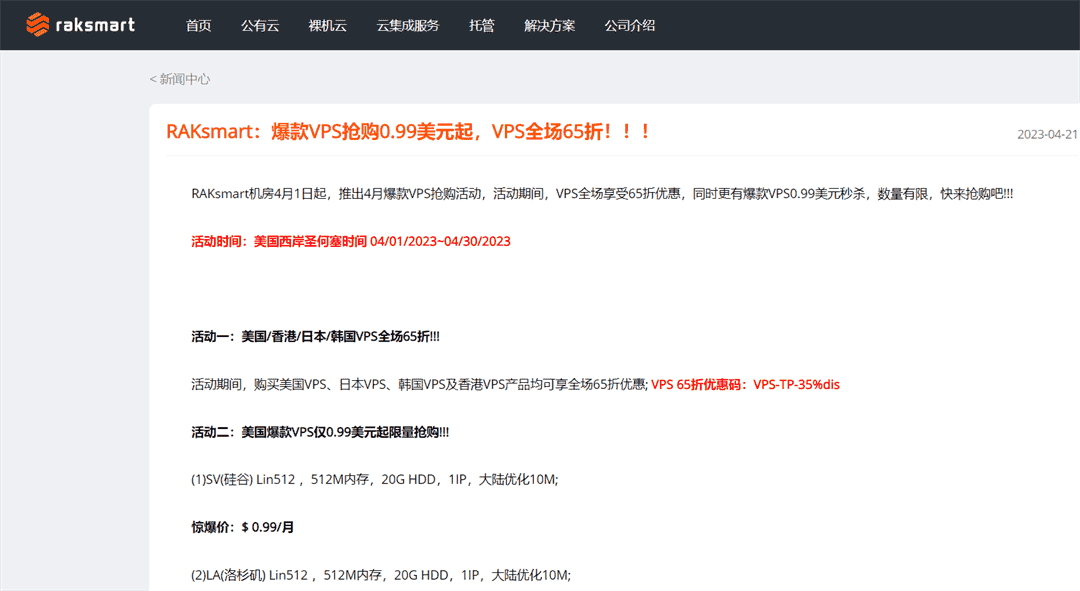This screenshot has width=1080, height=591.
Task: Open the 公有云 menu item
Action: [260, 26]
